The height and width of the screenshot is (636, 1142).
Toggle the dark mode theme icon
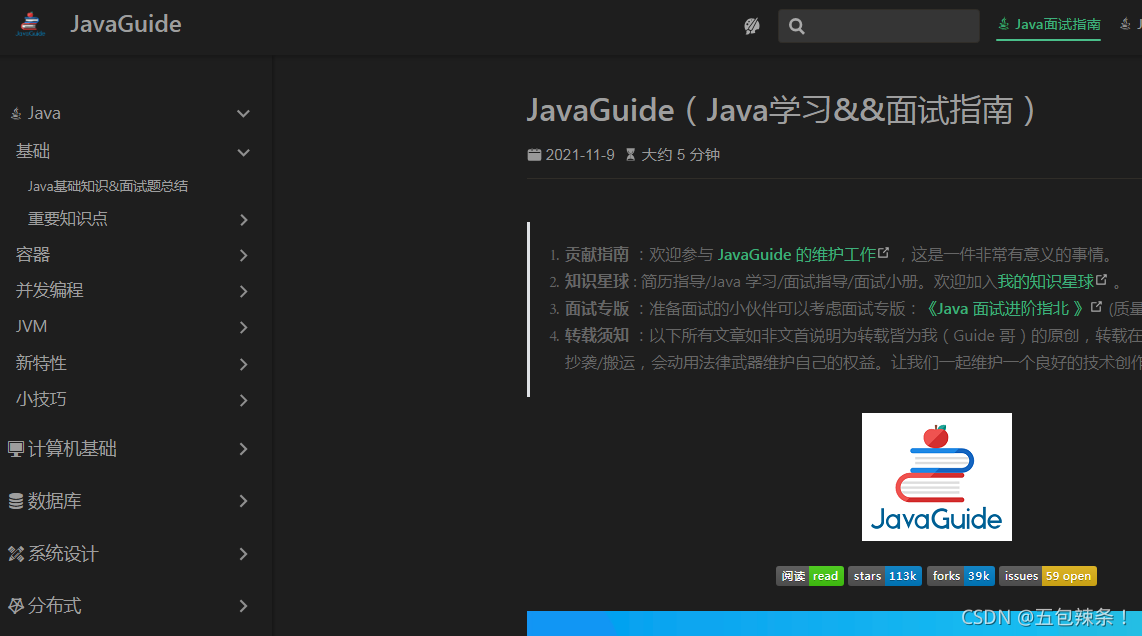(752, 26)
